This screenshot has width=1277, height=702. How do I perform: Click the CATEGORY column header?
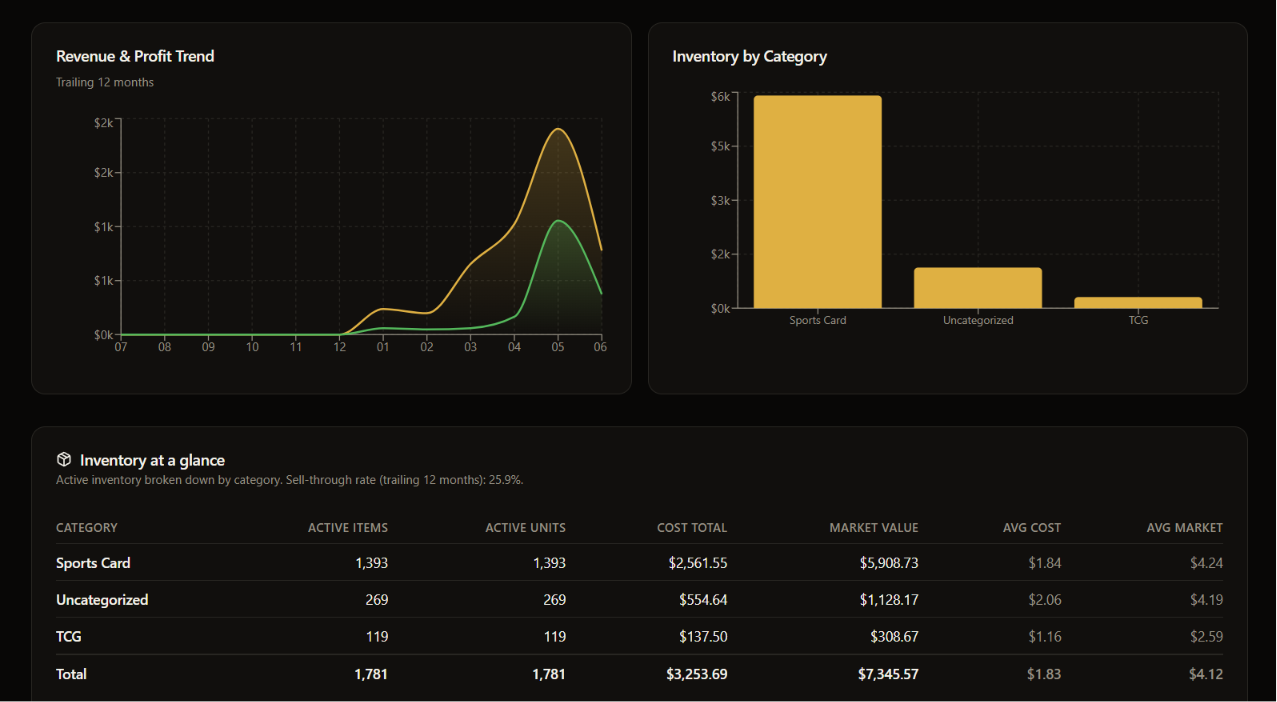(x=87, y=527)
